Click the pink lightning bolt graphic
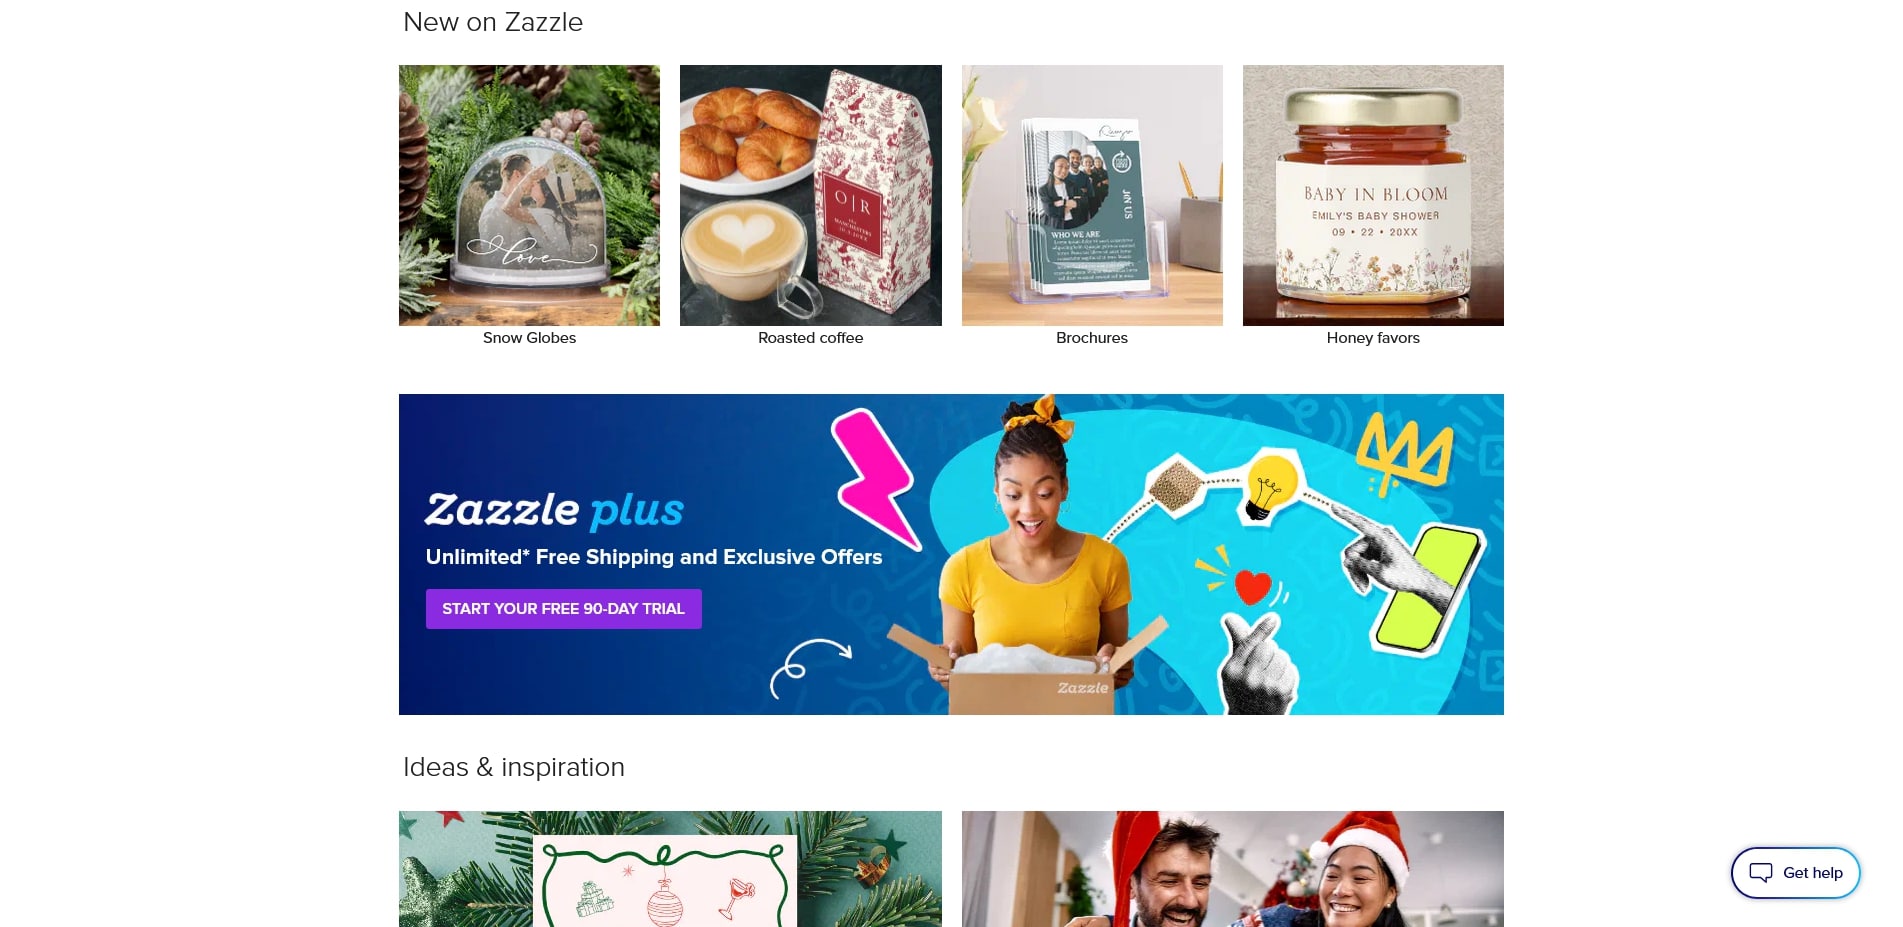1903x927 pixels. 876,477
